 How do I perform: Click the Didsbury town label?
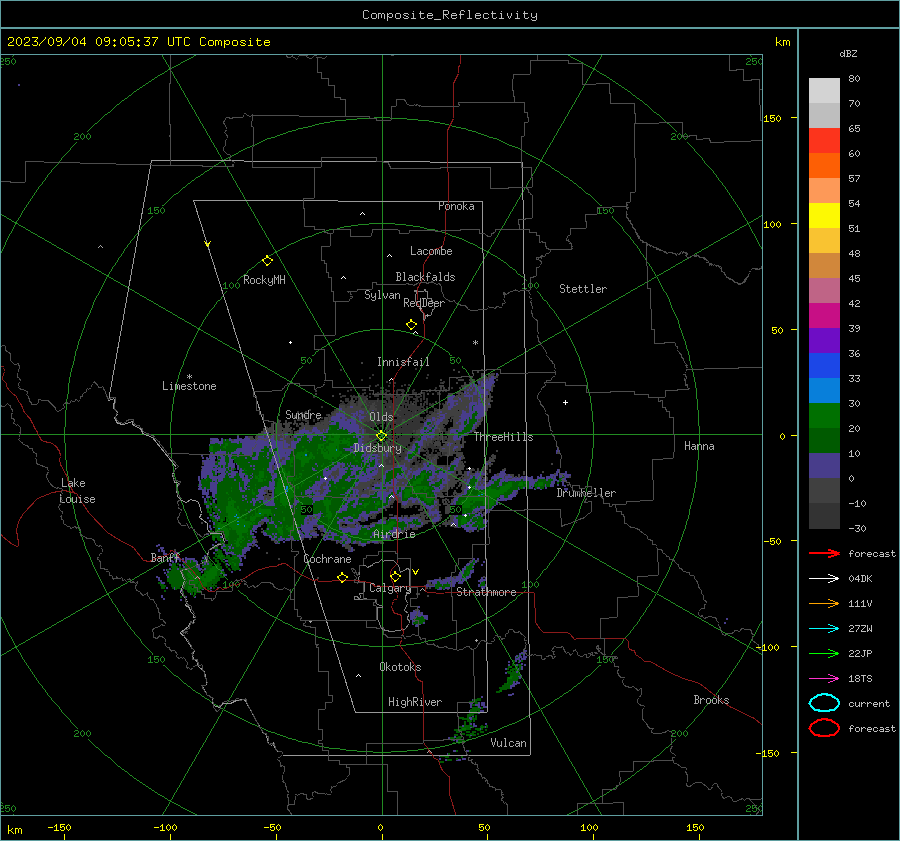point(377,448)
